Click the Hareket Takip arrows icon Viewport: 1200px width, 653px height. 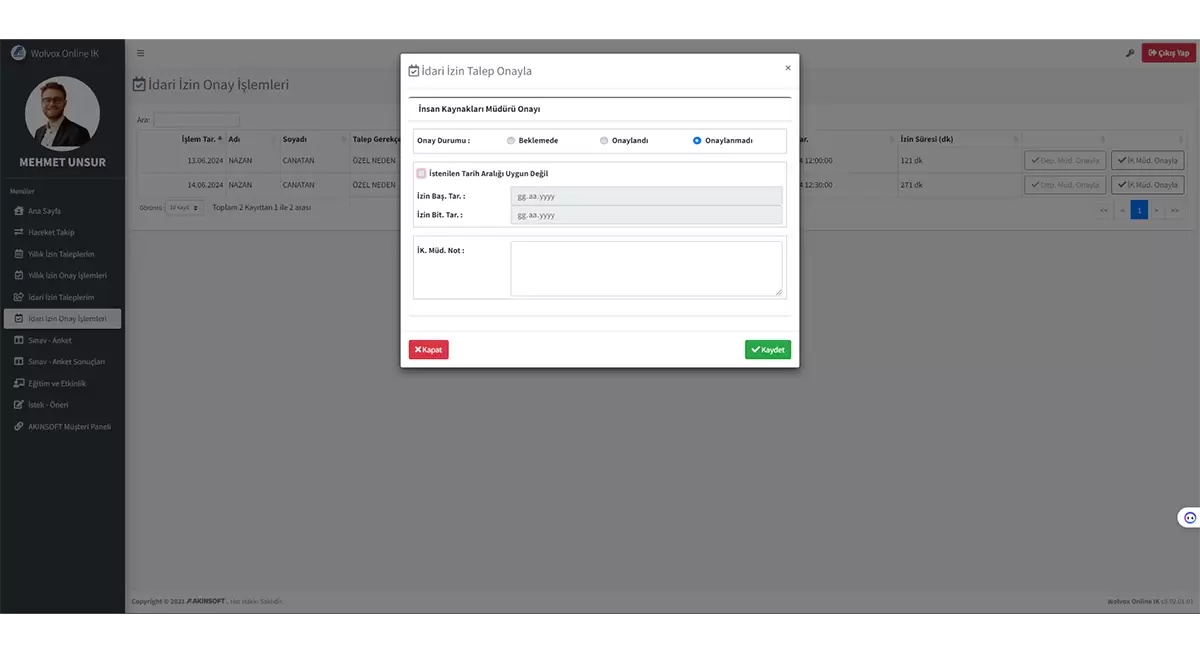[x=18, y=232]
